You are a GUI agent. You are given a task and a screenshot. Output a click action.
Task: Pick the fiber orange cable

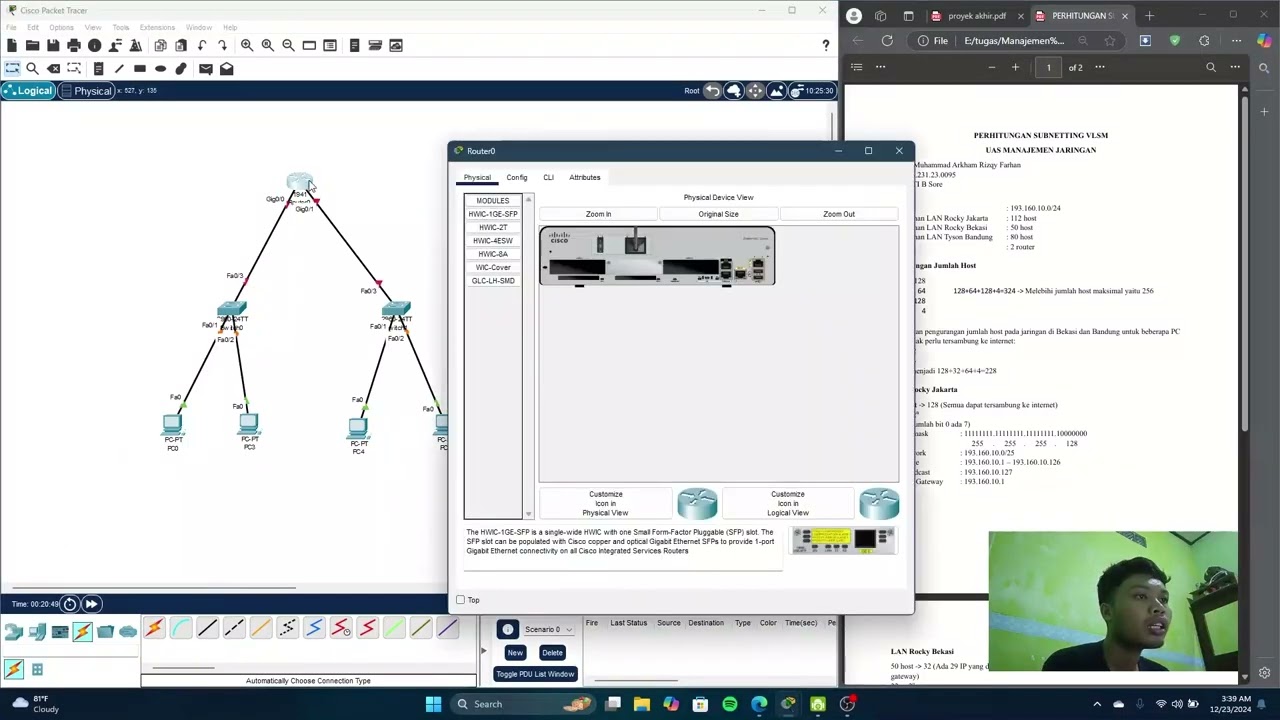coord(261,628)
